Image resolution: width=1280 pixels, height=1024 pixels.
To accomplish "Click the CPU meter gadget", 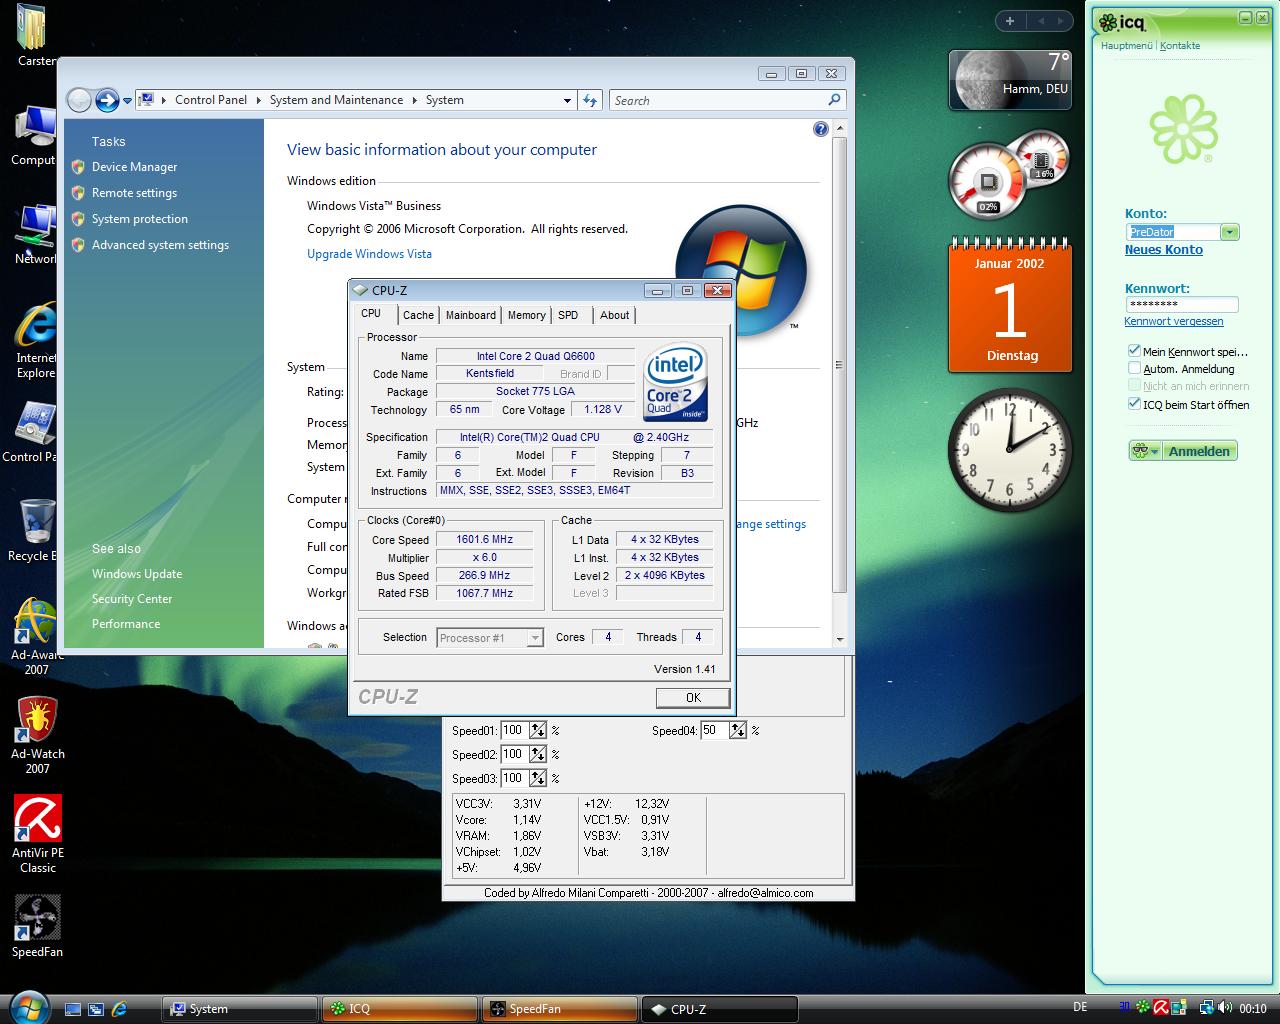I will [1009, 173].
